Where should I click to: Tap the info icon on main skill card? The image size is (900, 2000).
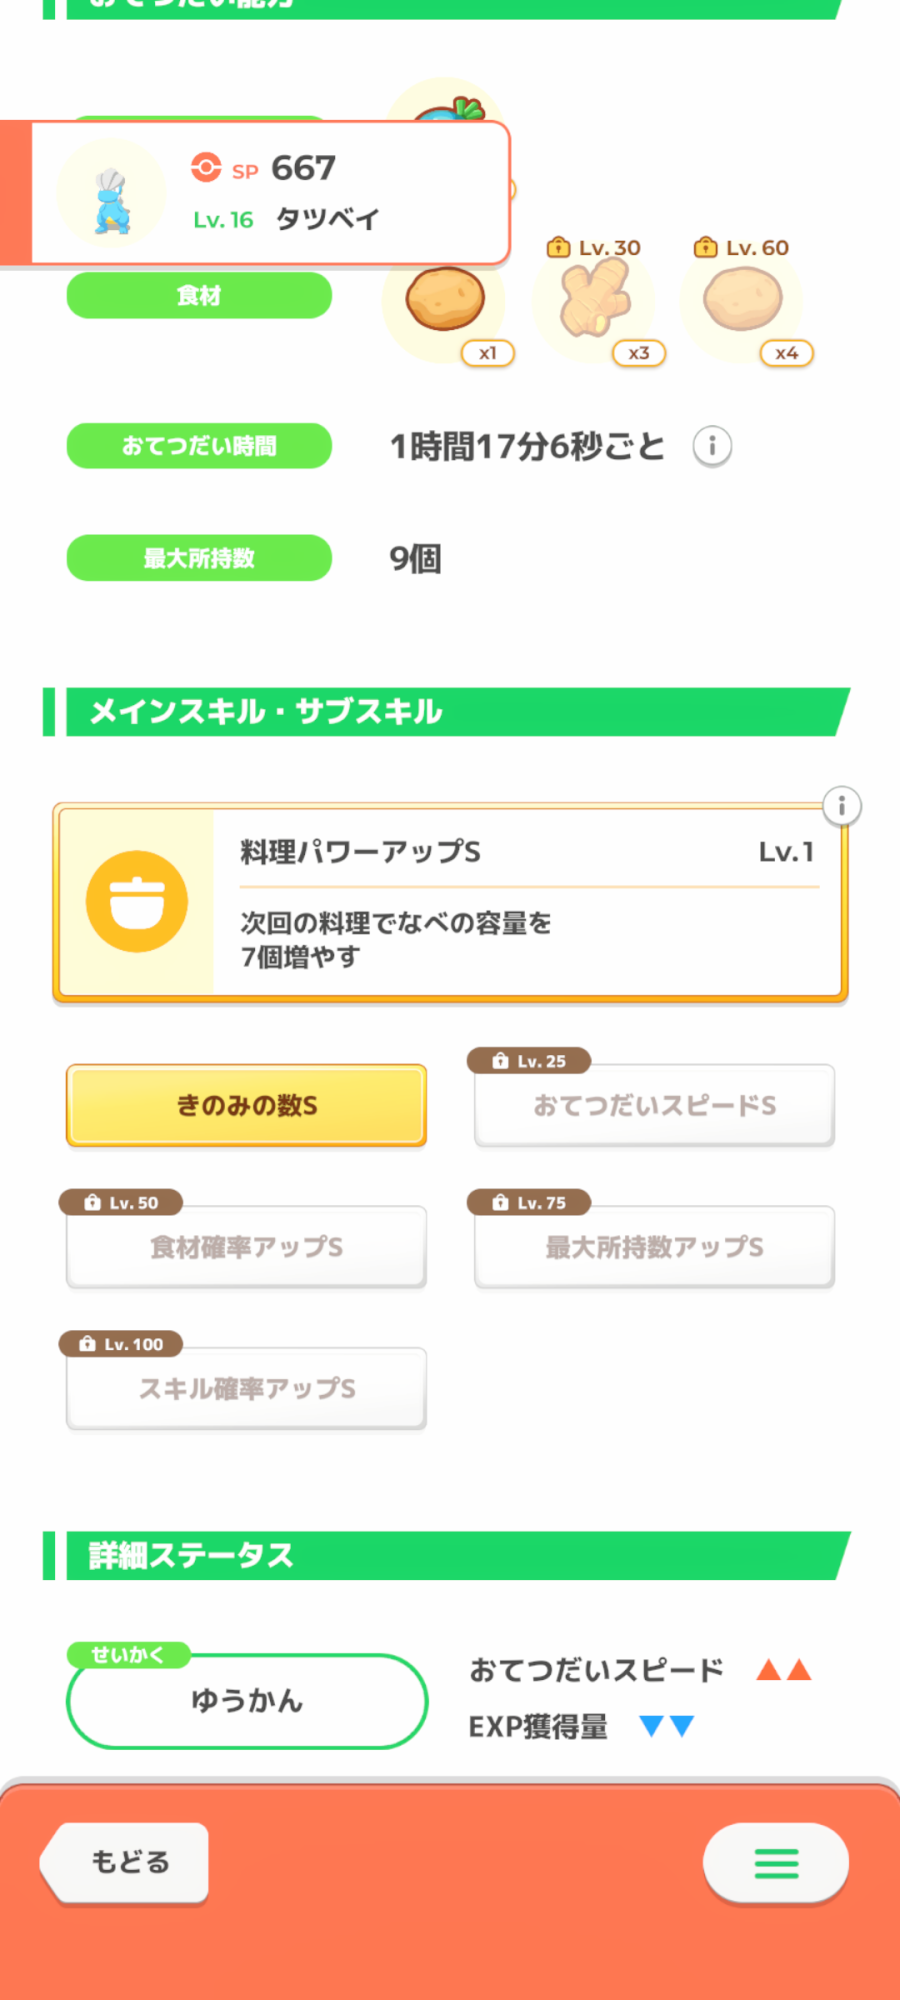[841, 806]
